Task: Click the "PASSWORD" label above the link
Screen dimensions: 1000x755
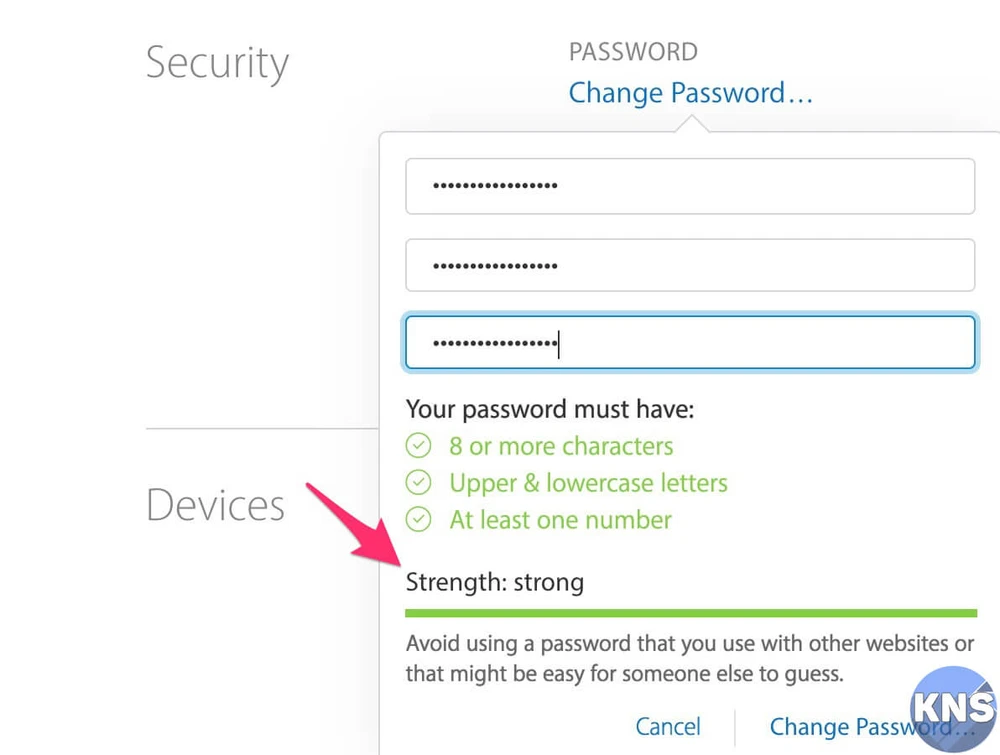Action: coord(633,52)
